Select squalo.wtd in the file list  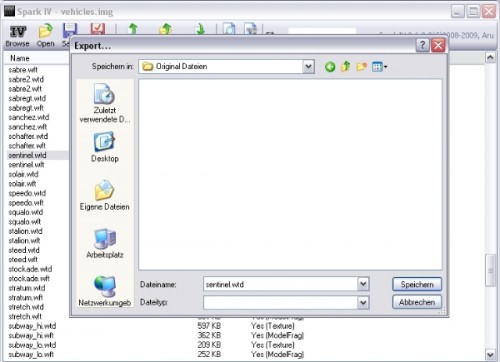tap(26, 212)
